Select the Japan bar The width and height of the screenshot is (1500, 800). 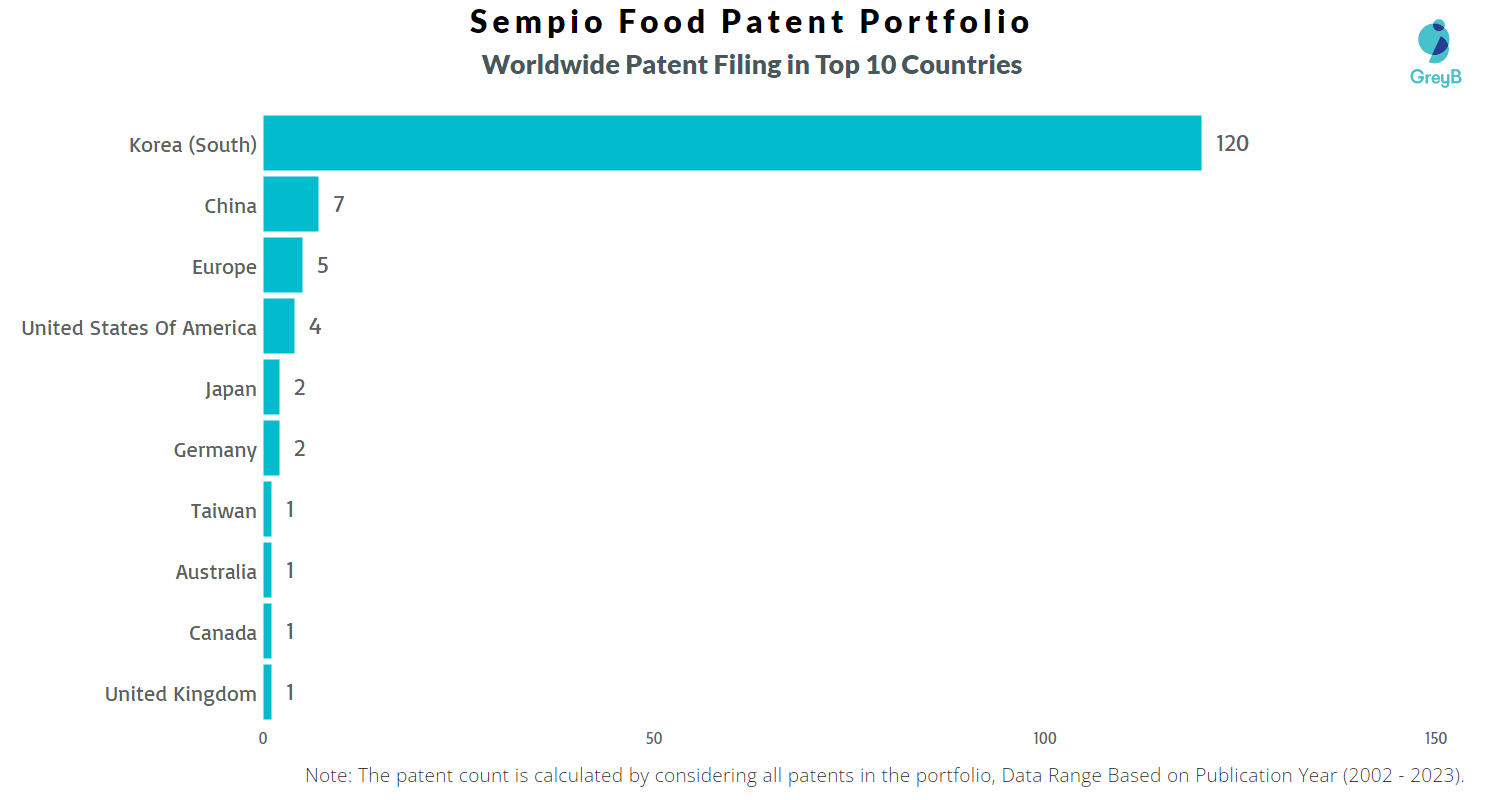271,387
